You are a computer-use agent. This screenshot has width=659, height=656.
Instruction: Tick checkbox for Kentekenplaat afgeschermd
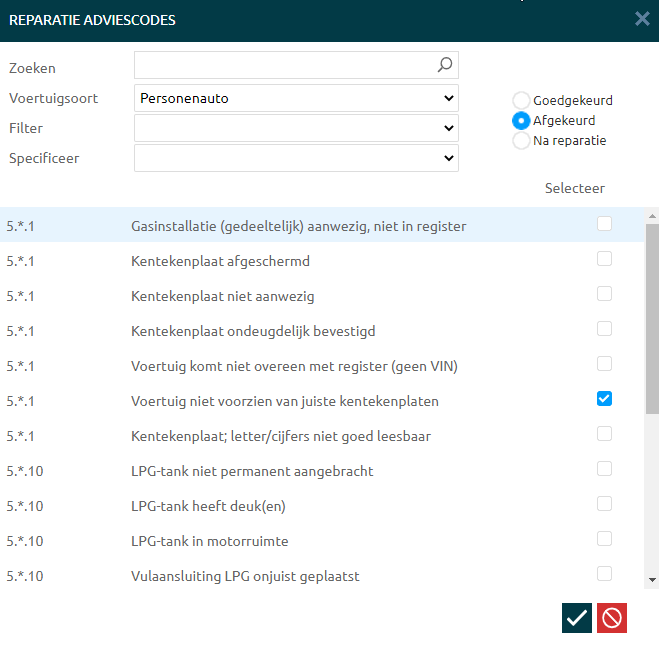[604, 259]
